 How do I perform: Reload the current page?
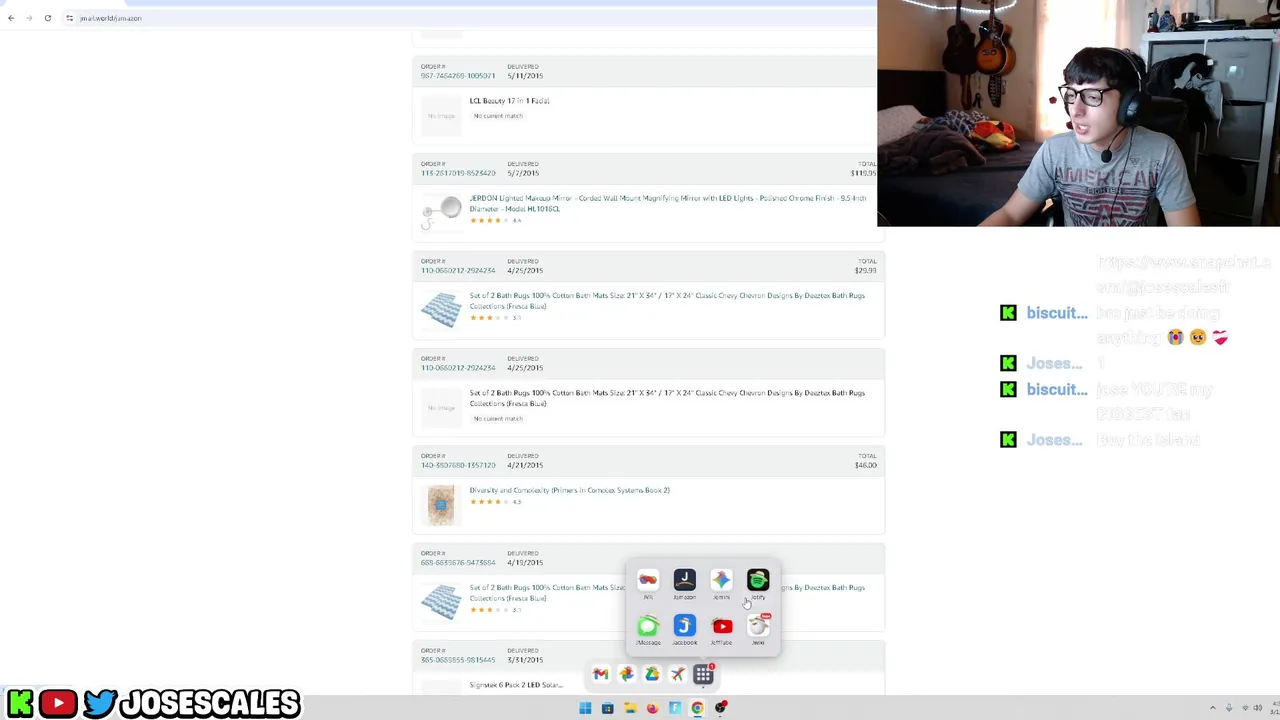[47, 18]
